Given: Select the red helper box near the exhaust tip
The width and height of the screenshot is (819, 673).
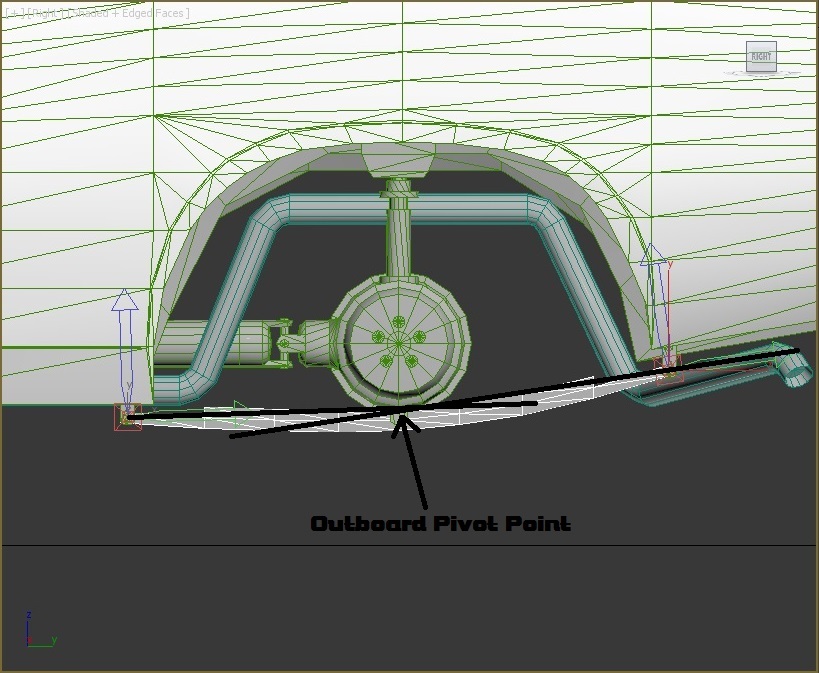Looking at the screenshot, I should (669, 370).
